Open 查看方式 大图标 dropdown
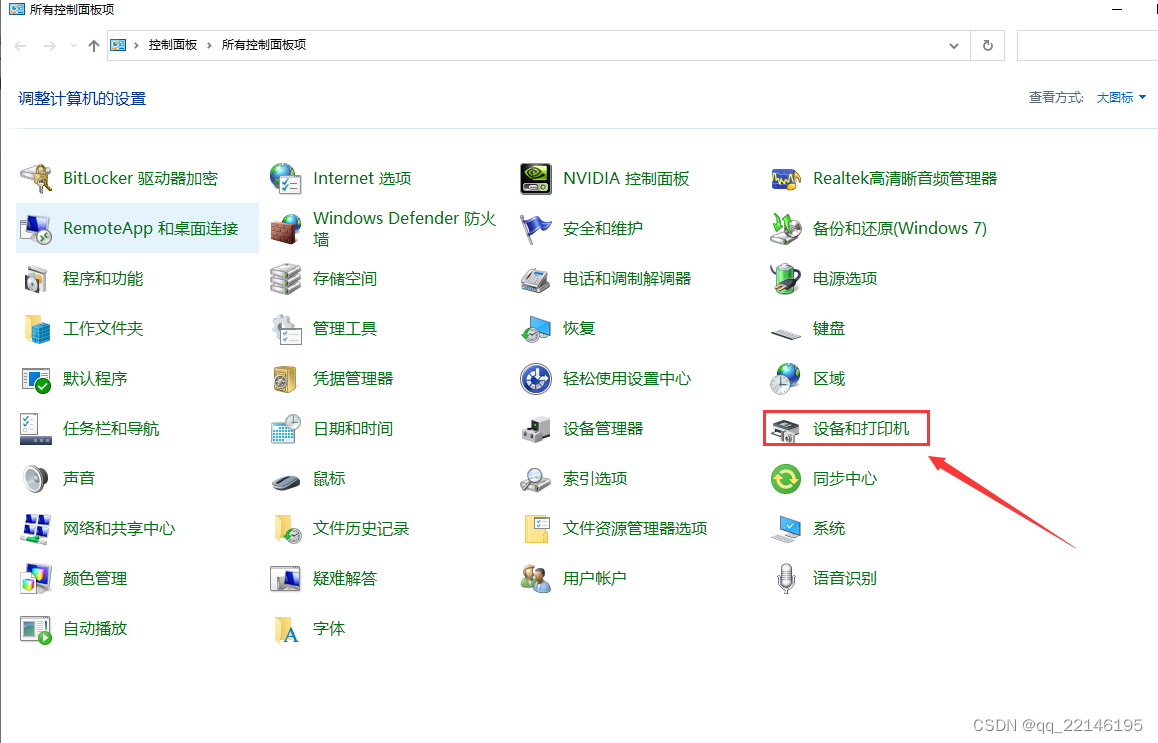The height and width of the screenshot is (743, 1158). pyautogui.click(x=1121, y=97)
